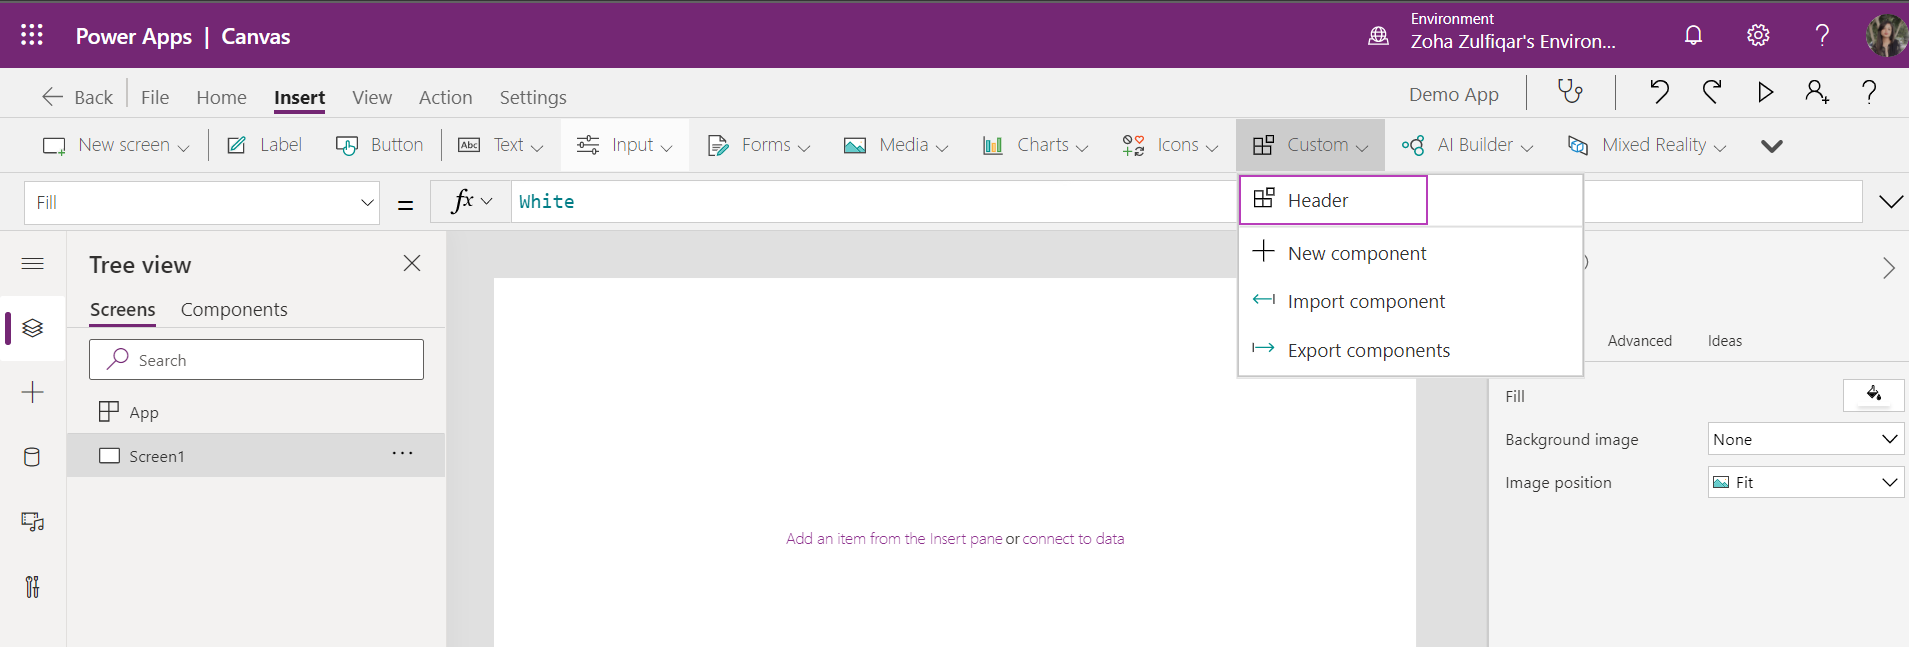1909x647 pixels.
Task: Open the notifications bell
Action: 1693,36
